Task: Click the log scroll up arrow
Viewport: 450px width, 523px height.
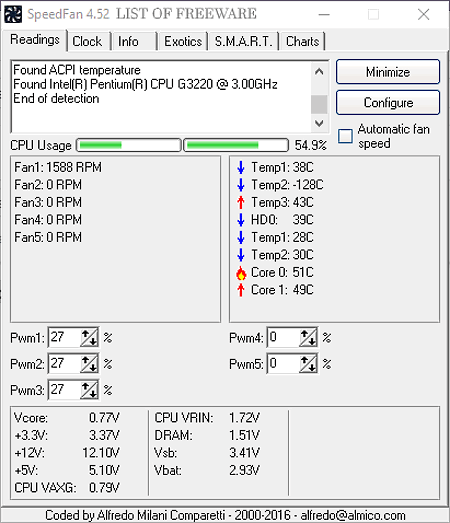Action: [x=319, y=71]
